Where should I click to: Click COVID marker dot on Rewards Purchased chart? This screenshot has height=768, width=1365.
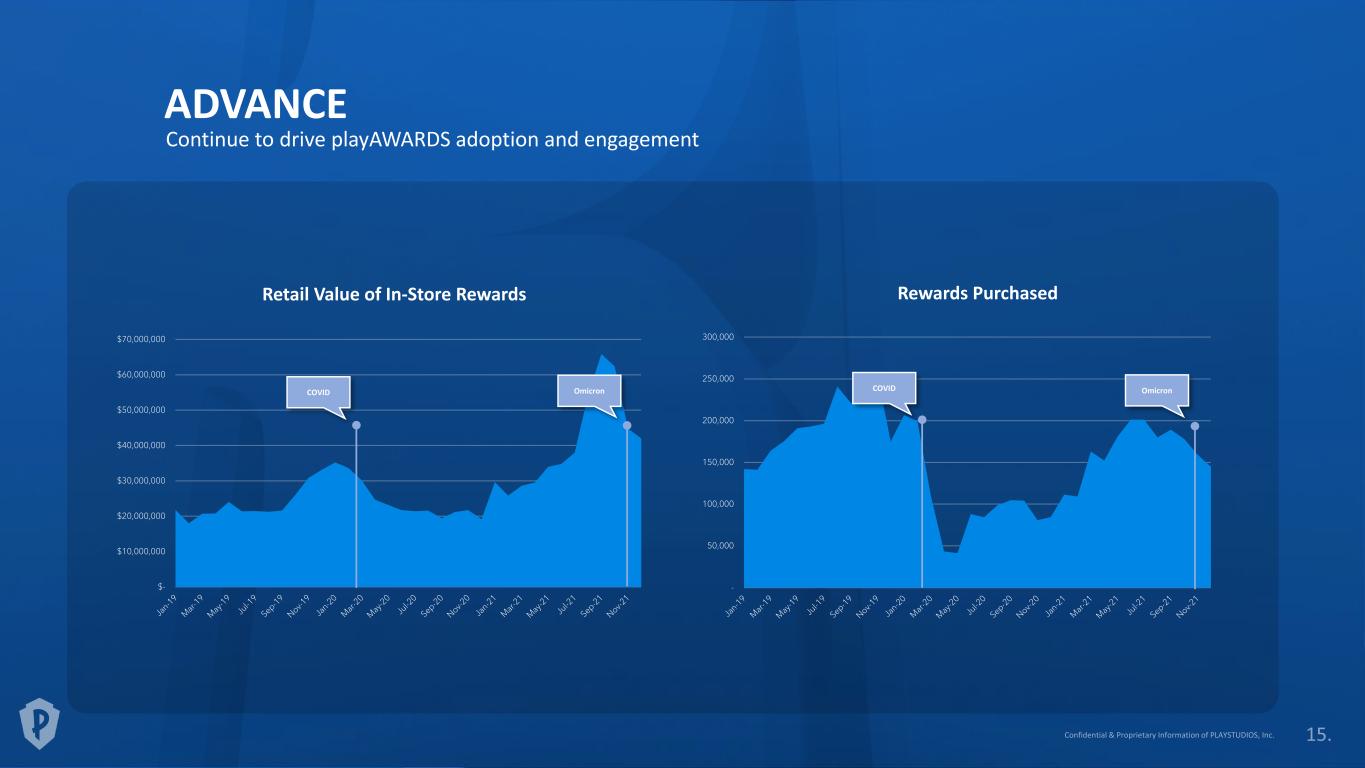click(x=922, y=420)
